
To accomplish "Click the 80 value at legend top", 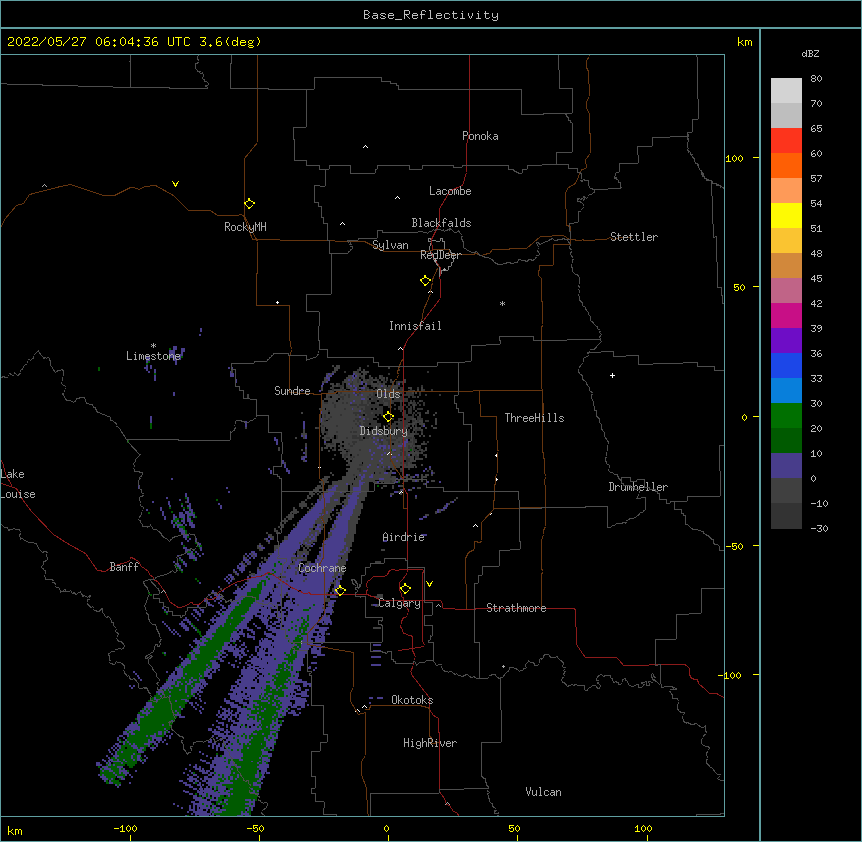I will [816, 79].
